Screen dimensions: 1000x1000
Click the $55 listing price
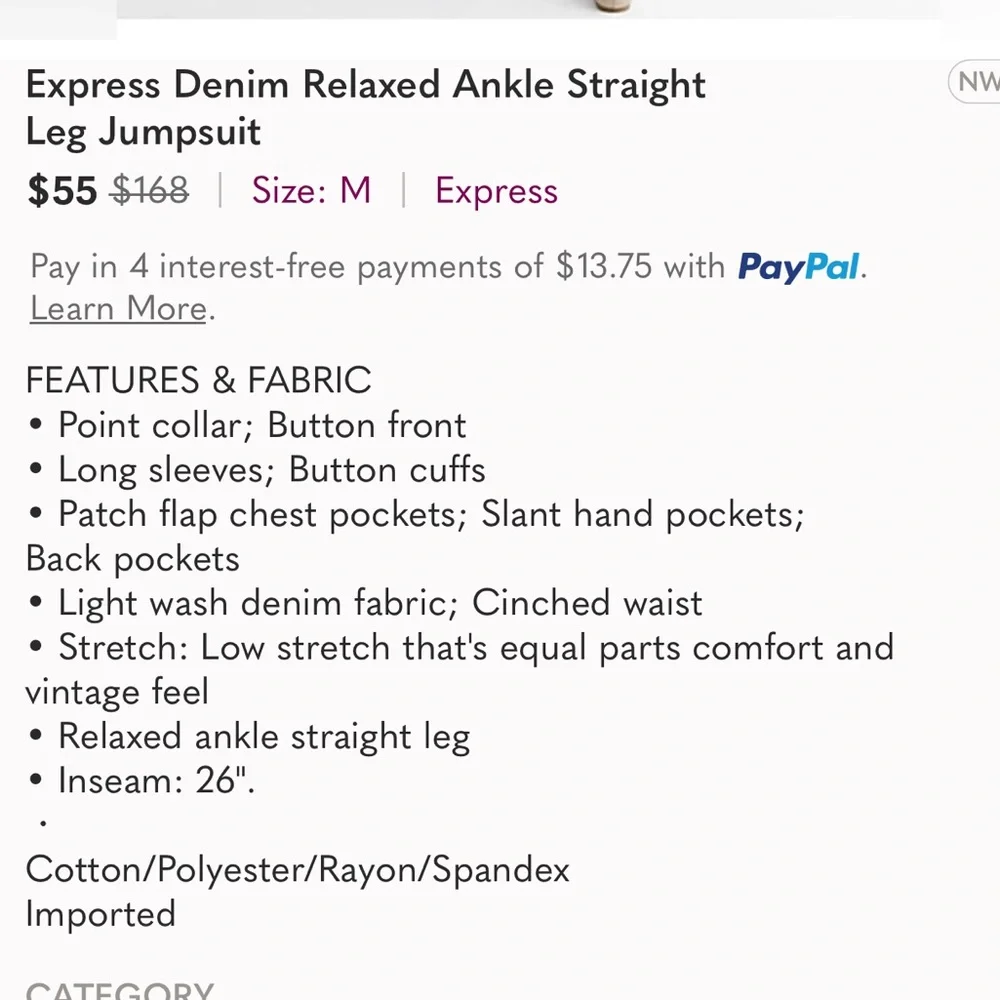[61, 191]
